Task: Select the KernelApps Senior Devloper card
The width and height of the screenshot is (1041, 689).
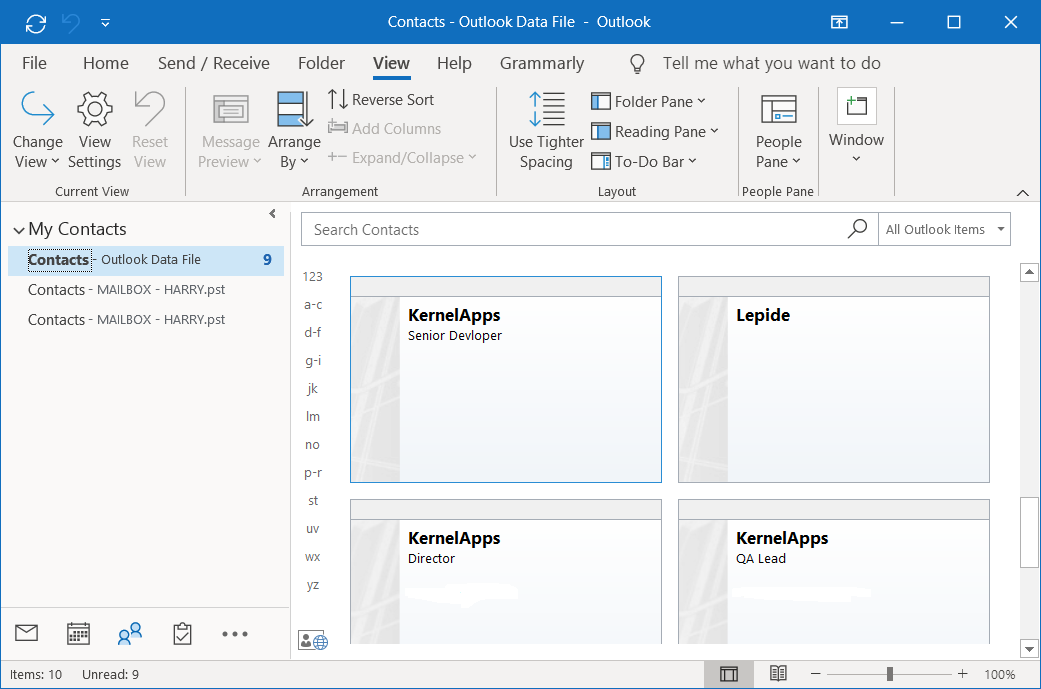Action: (506, 379)
